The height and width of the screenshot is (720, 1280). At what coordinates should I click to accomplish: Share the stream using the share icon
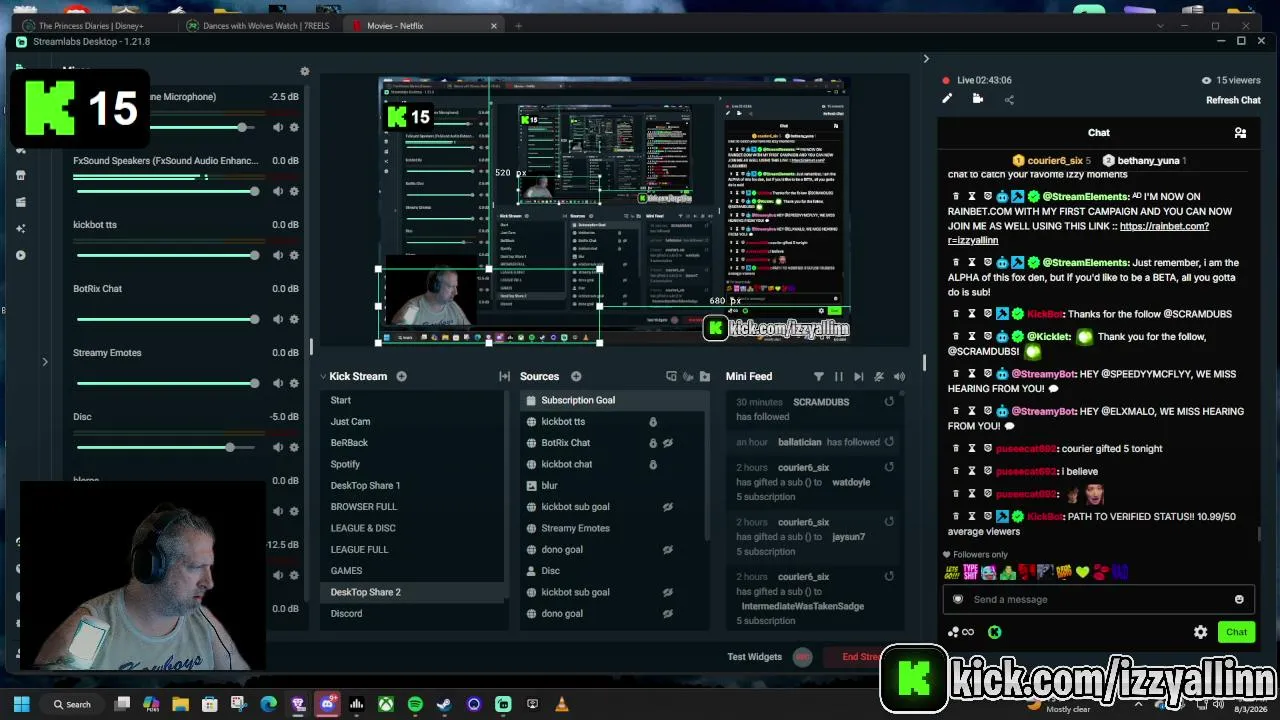tap(1009, 99)
